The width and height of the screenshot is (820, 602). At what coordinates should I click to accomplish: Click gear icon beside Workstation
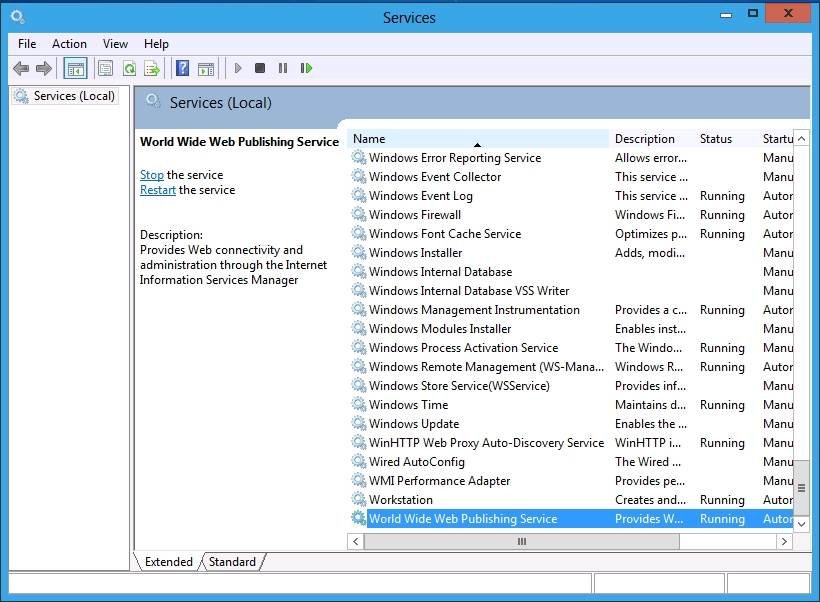[x=359, y=499]
